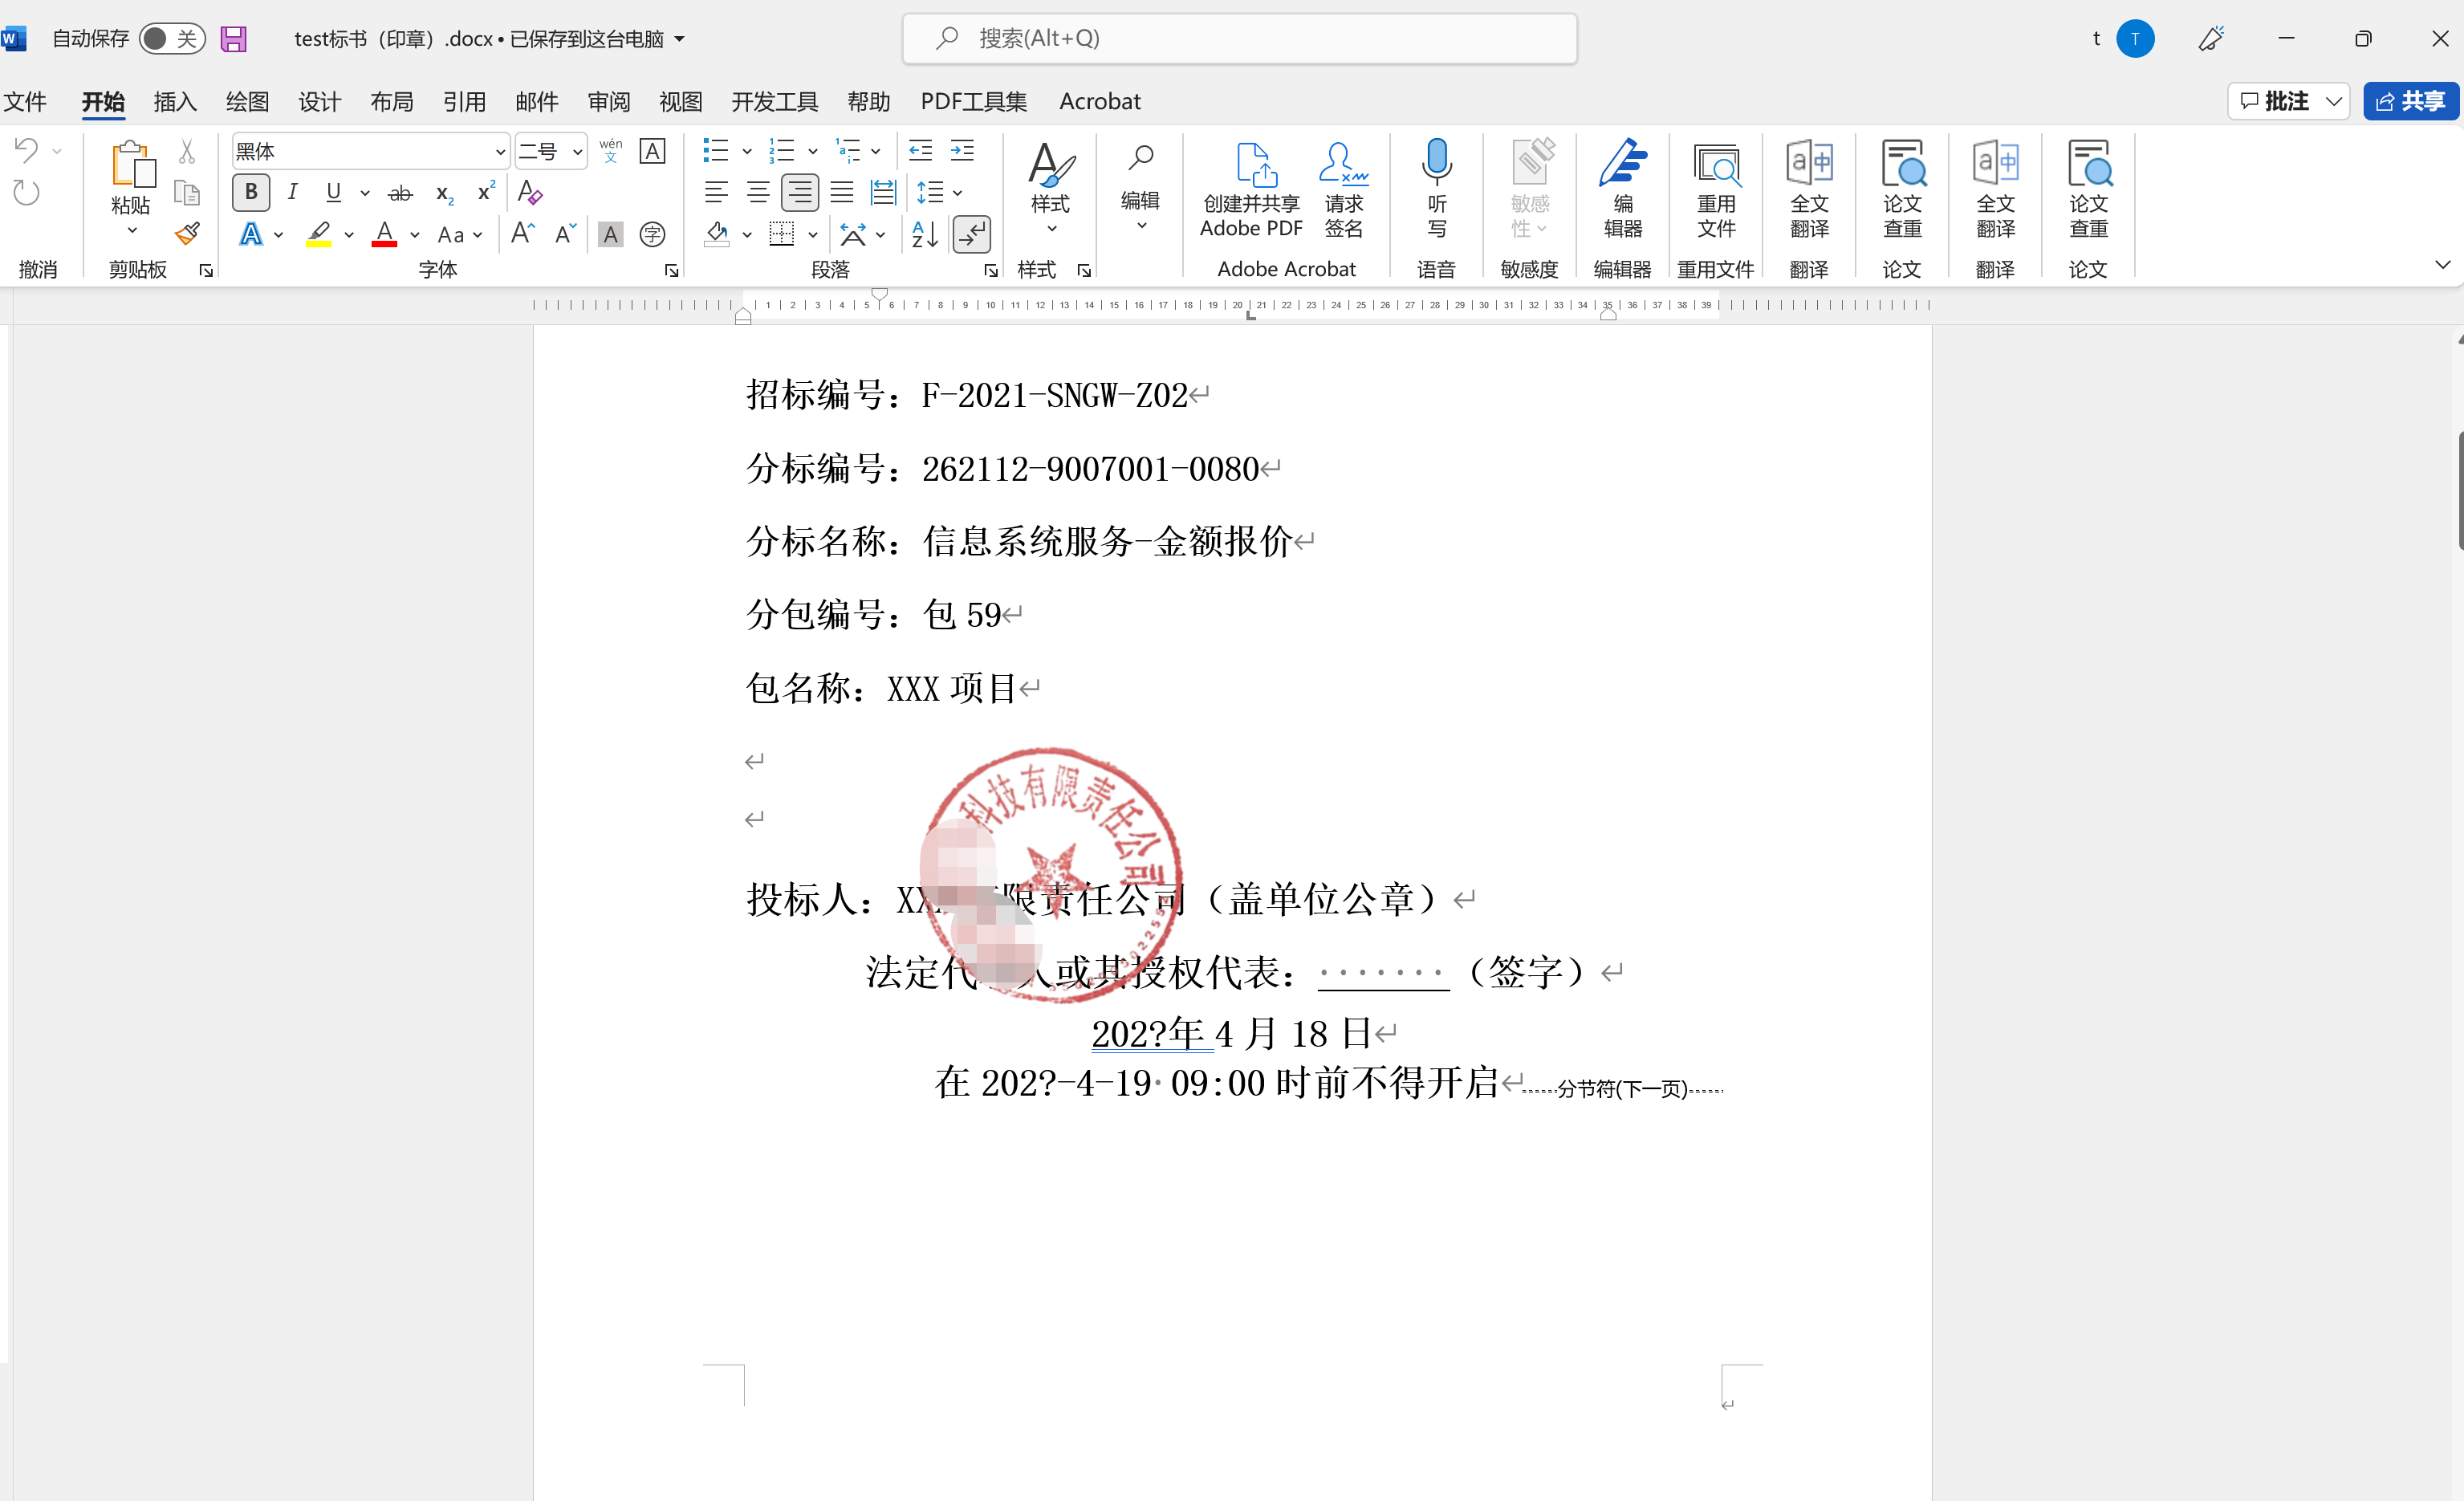Click the Comments button
This screenshot has height=1501, width=2464.
point(2275,101)
